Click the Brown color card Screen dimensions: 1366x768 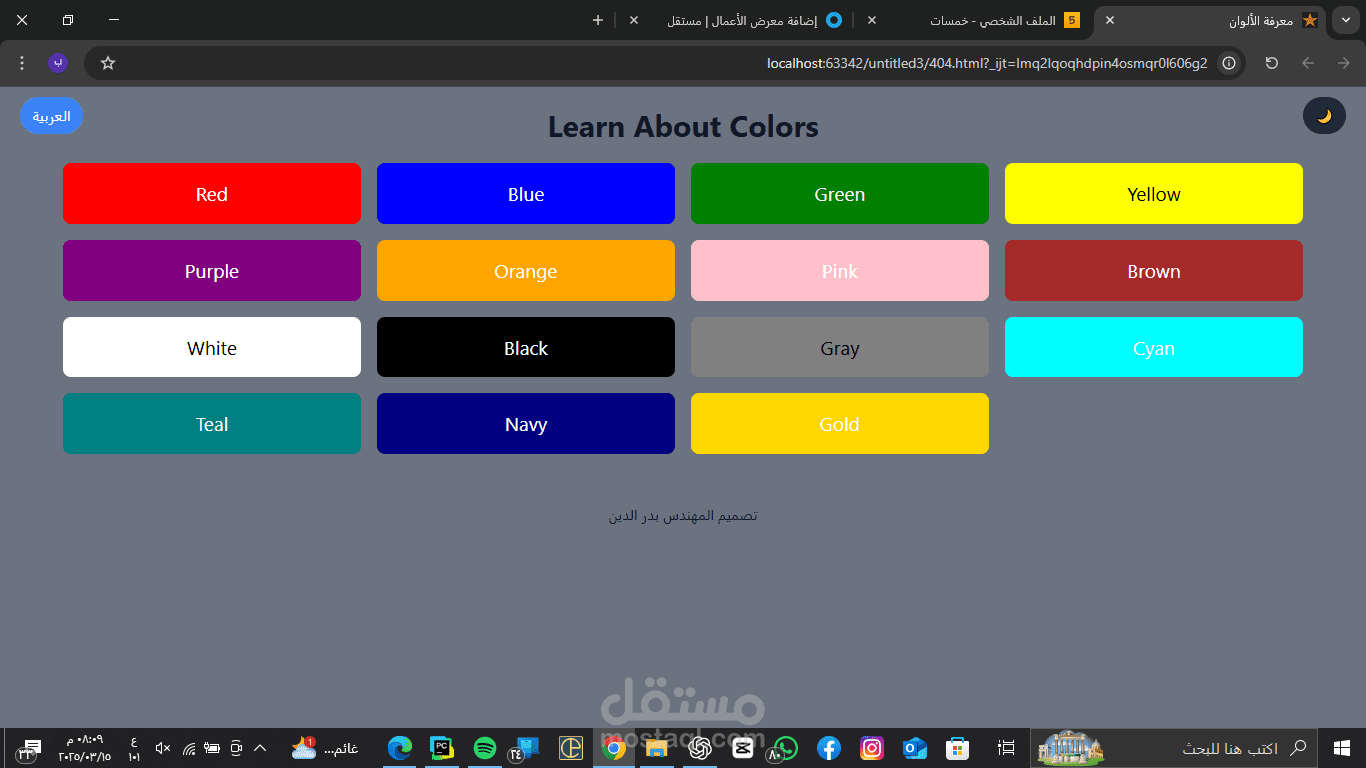(1154, 271)
